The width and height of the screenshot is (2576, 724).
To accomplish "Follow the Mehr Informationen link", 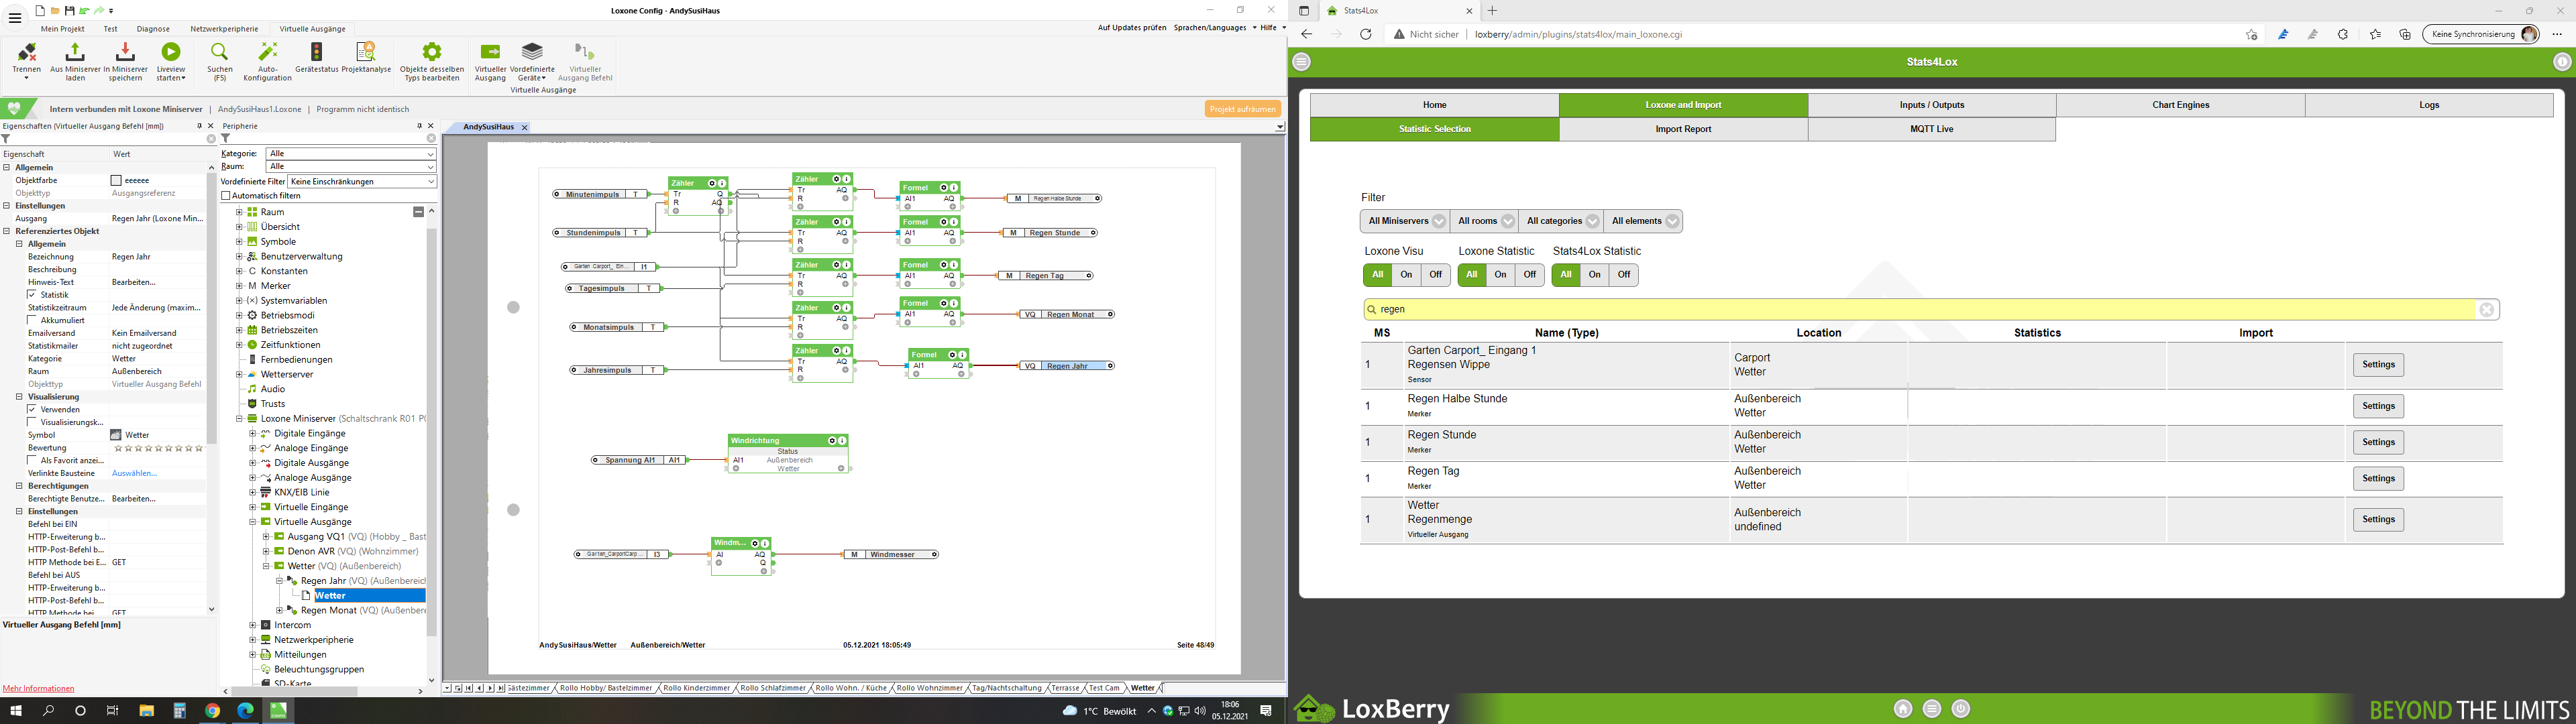I will [39, 689].
